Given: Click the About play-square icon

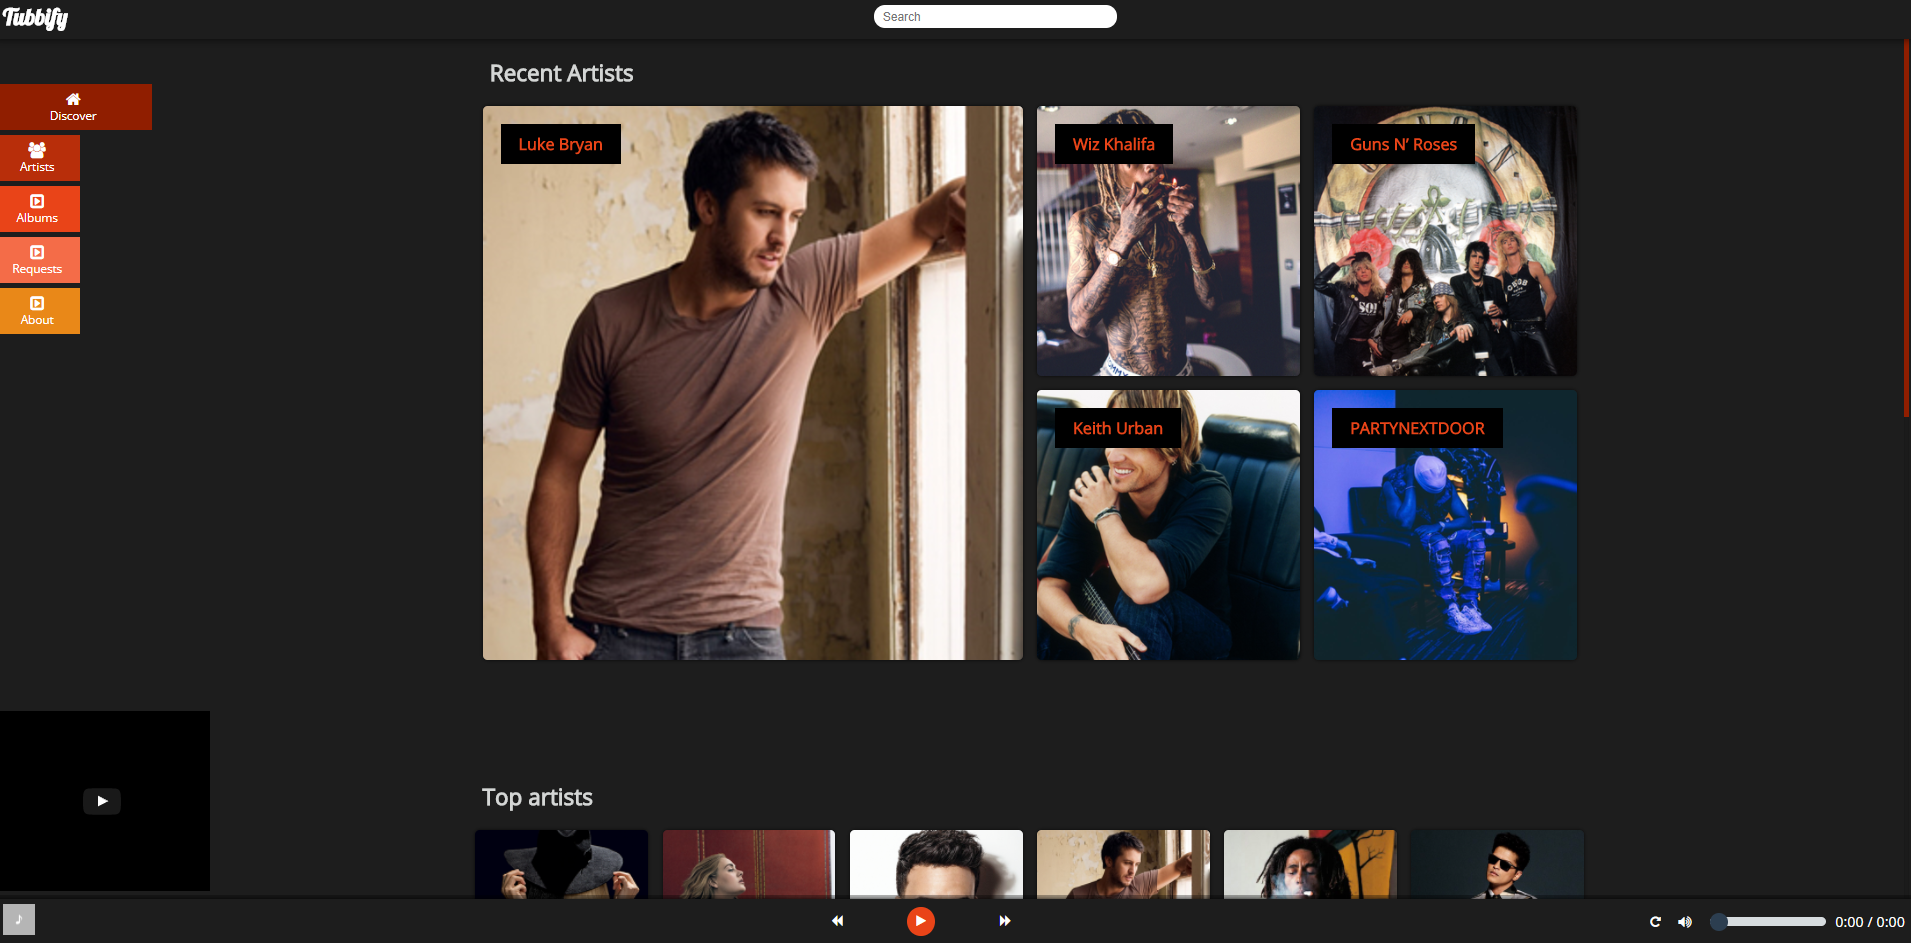Looking at the screenshot, I should [37, 303].
